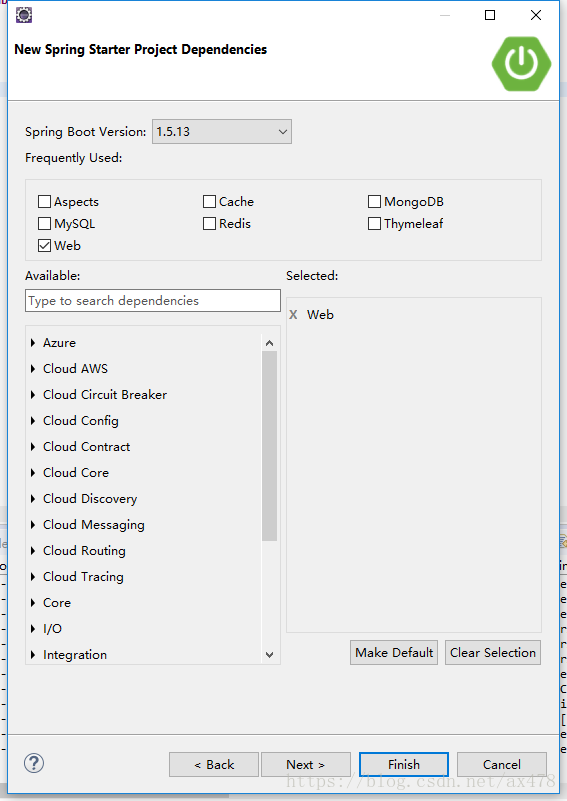
Task: Expand the Cloud Messaging node
Action: click(x=33, y=525)
